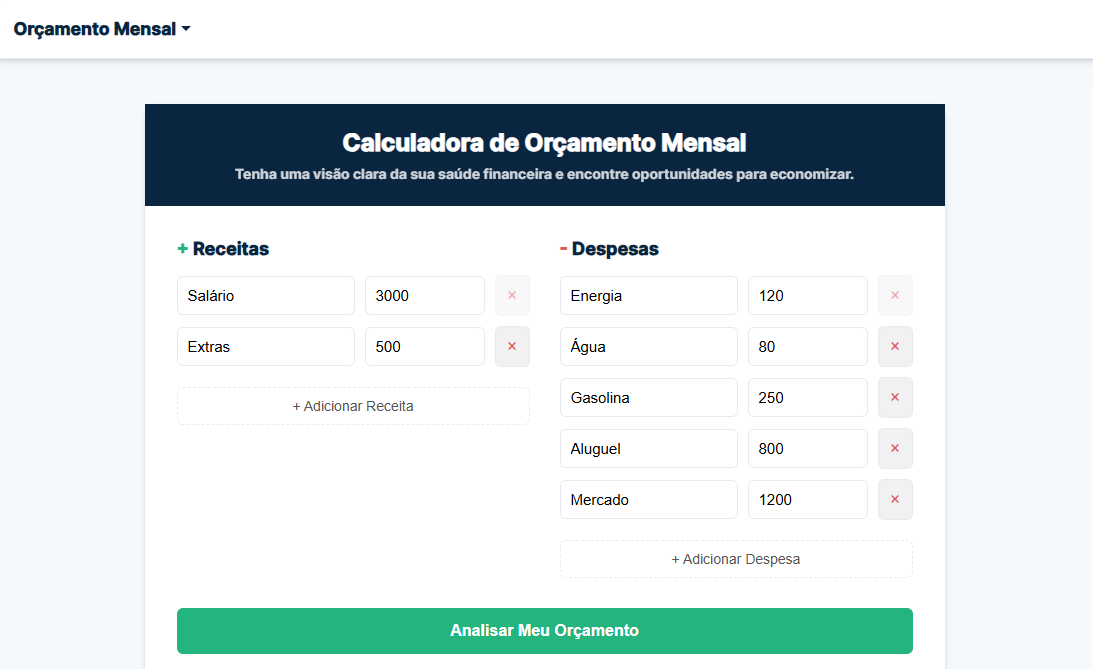Select the Salário name field
The height and width of the screenshot is (669, 1093).
[265, 295]
